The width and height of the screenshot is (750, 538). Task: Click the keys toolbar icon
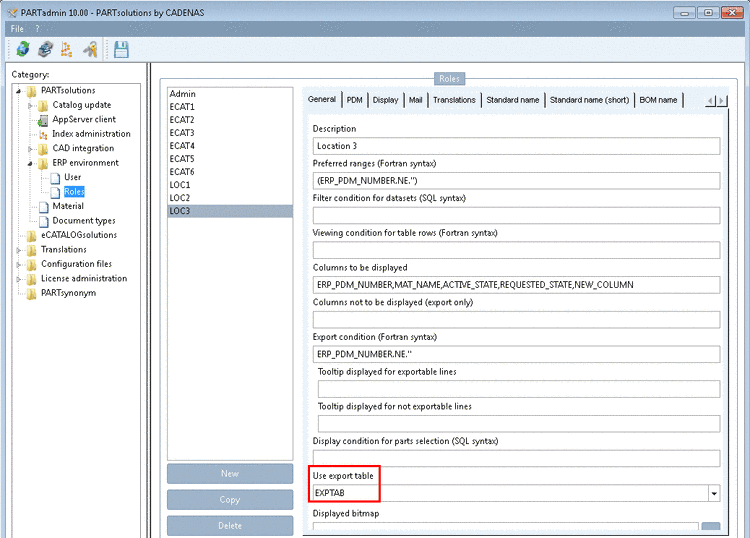[90, 49]
